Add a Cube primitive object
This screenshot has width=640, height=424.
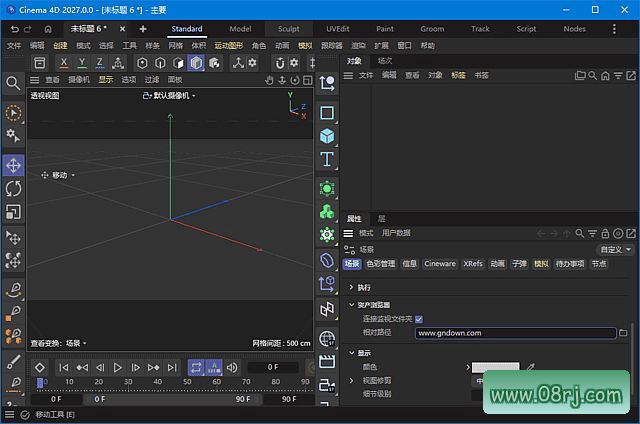(327, 136)
